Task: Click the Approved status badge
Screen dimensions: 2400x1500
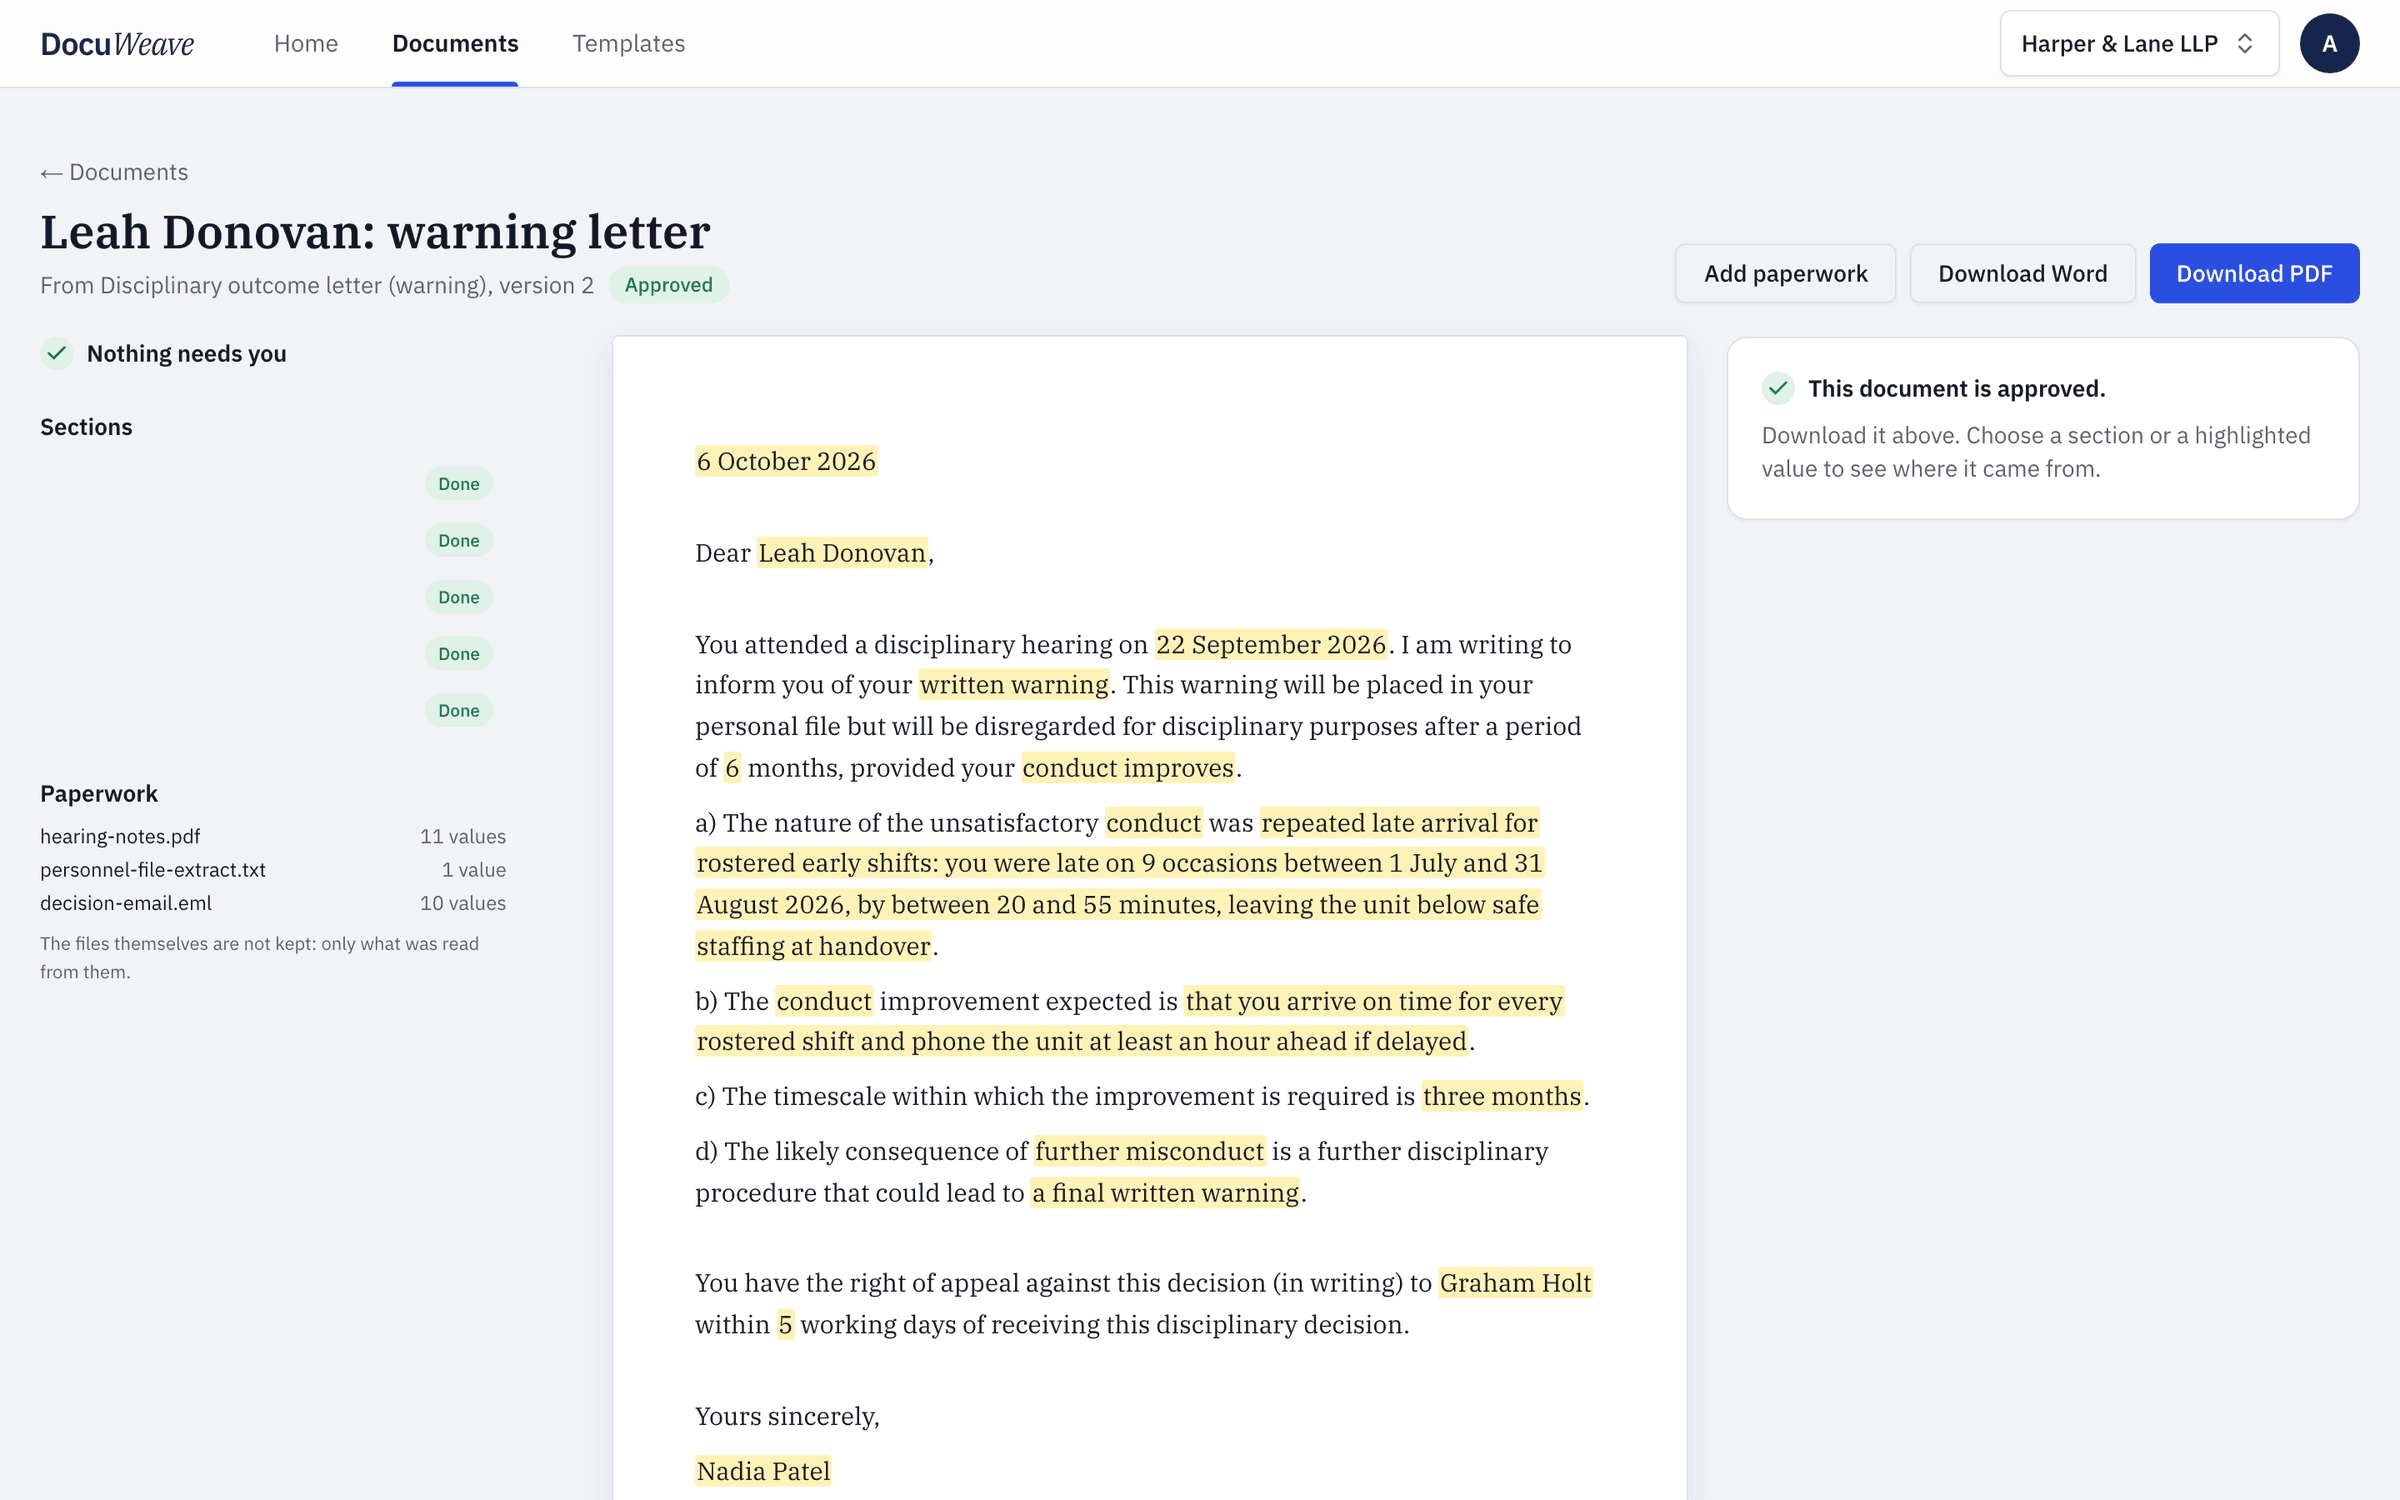Action: [669, 285]
